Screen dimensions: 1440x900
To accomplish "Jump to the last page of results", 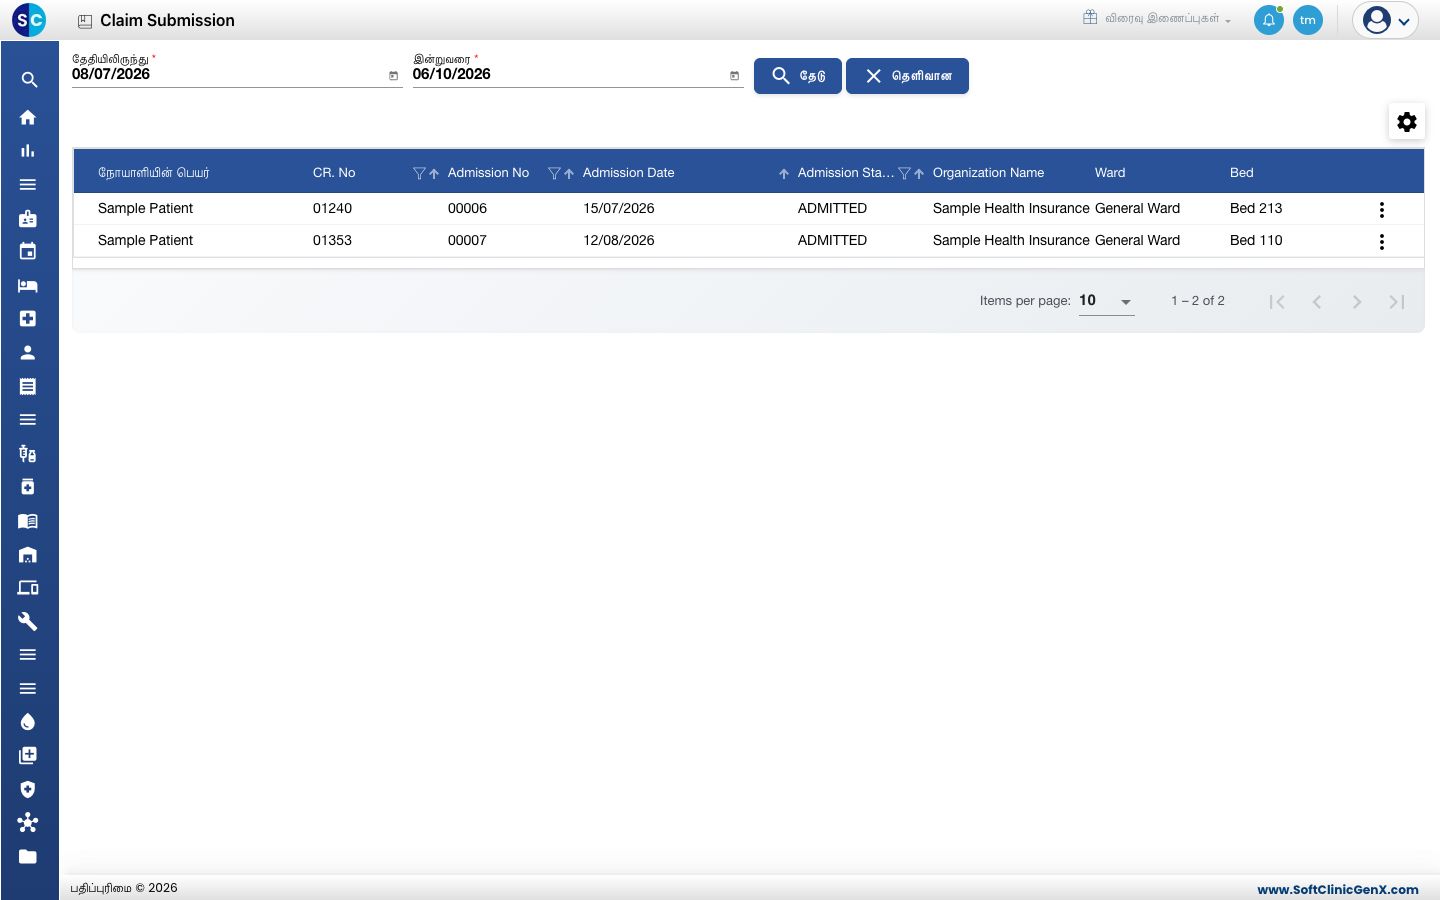I will (1397, 302).
